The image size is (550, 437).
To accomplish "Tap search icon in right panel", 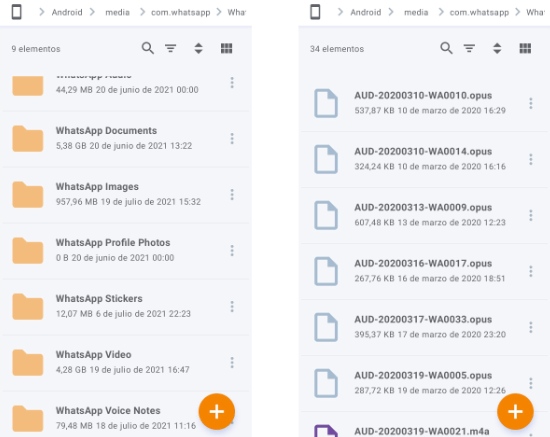I will coord(446,48).
